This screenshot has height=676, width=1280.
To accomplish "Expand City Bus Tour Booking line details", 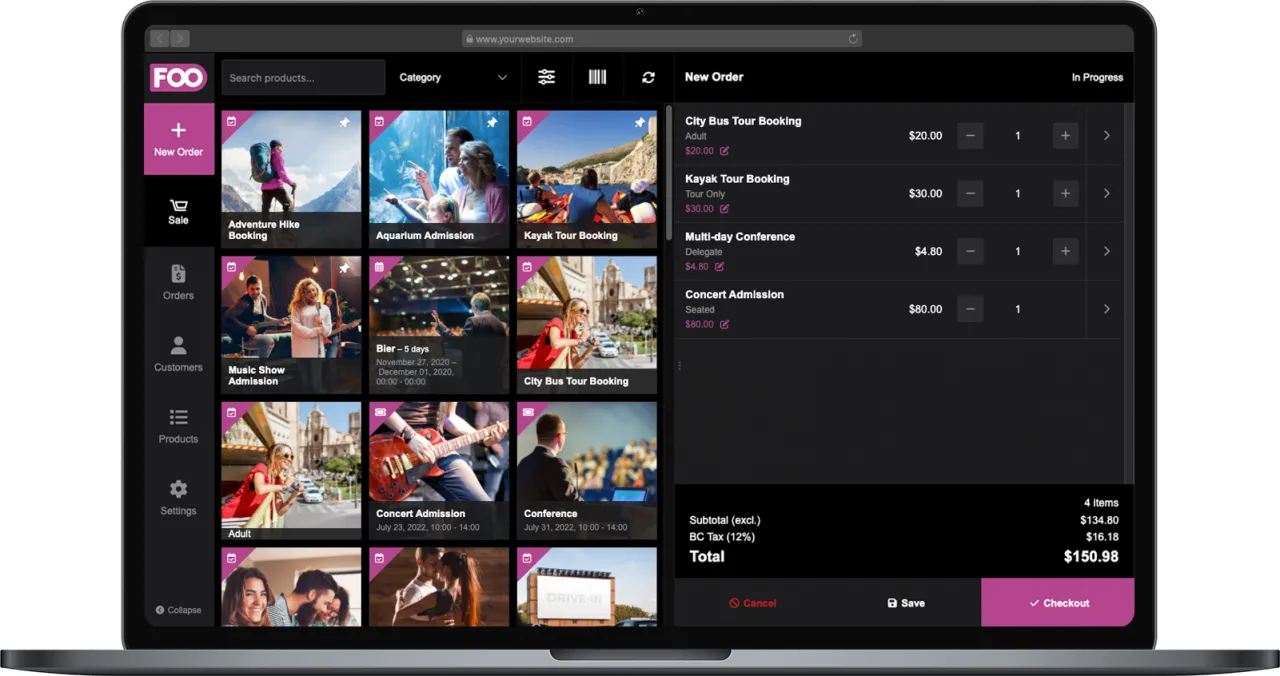I will 1106,136.
